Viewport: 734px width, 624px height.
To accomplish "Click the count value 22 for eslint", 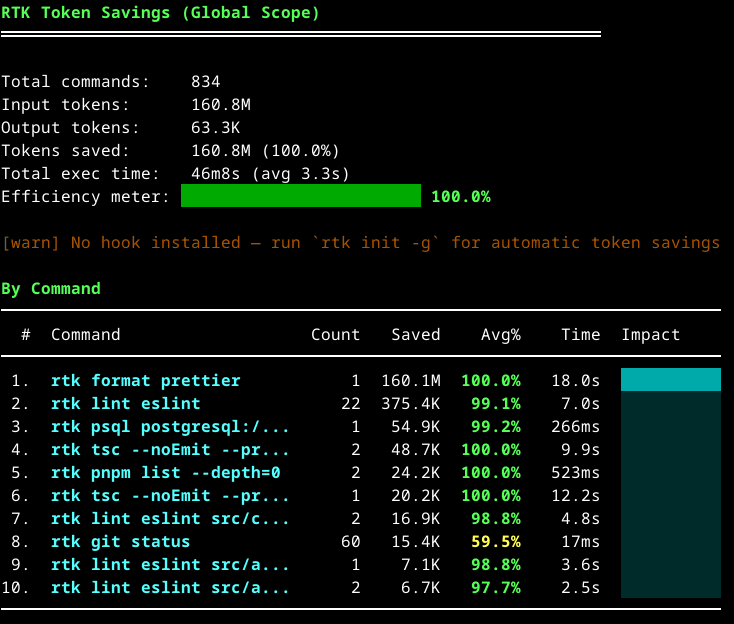I will point(351,404).
